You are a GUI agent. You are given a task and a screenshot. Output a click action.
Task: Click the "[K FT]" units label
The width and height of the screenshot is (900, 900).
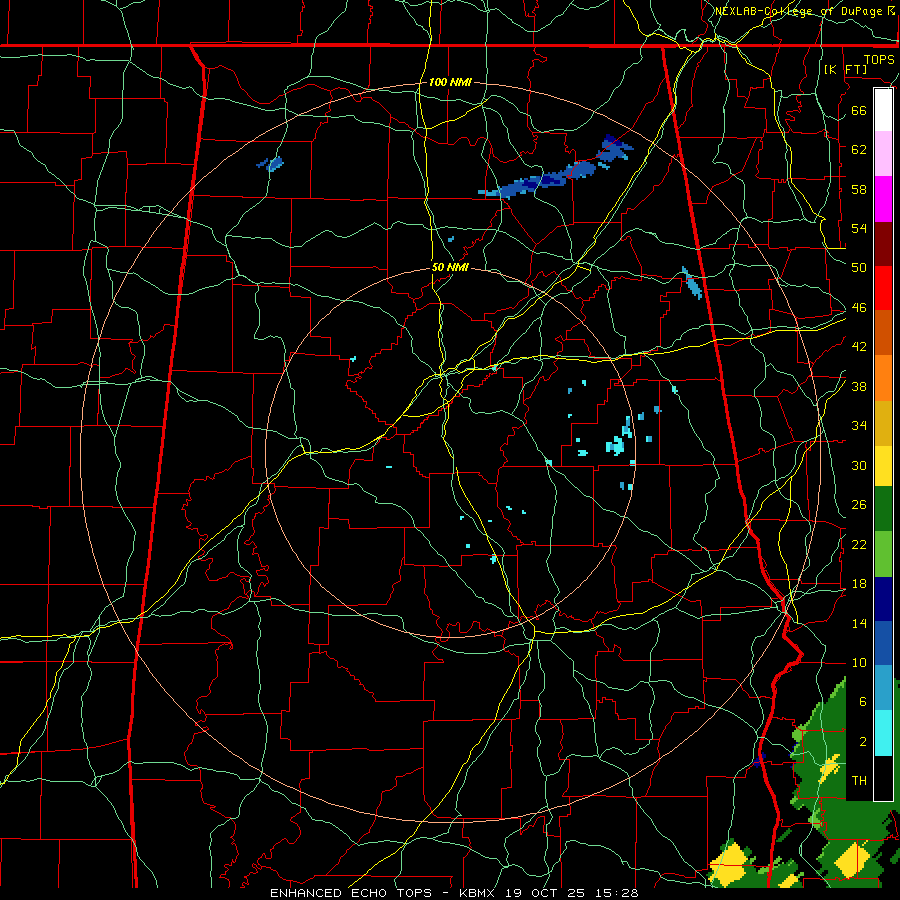point(845,69)
